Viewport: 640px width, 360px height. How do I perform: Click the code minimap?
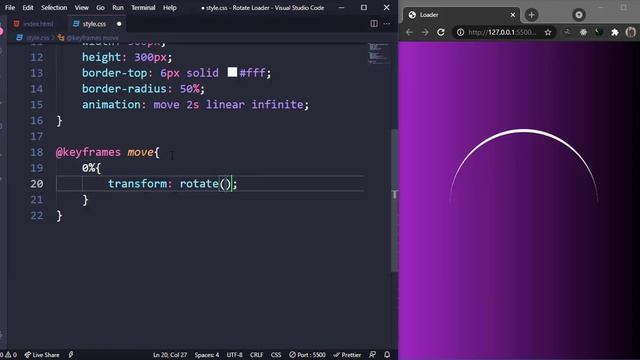coord(378,53)
